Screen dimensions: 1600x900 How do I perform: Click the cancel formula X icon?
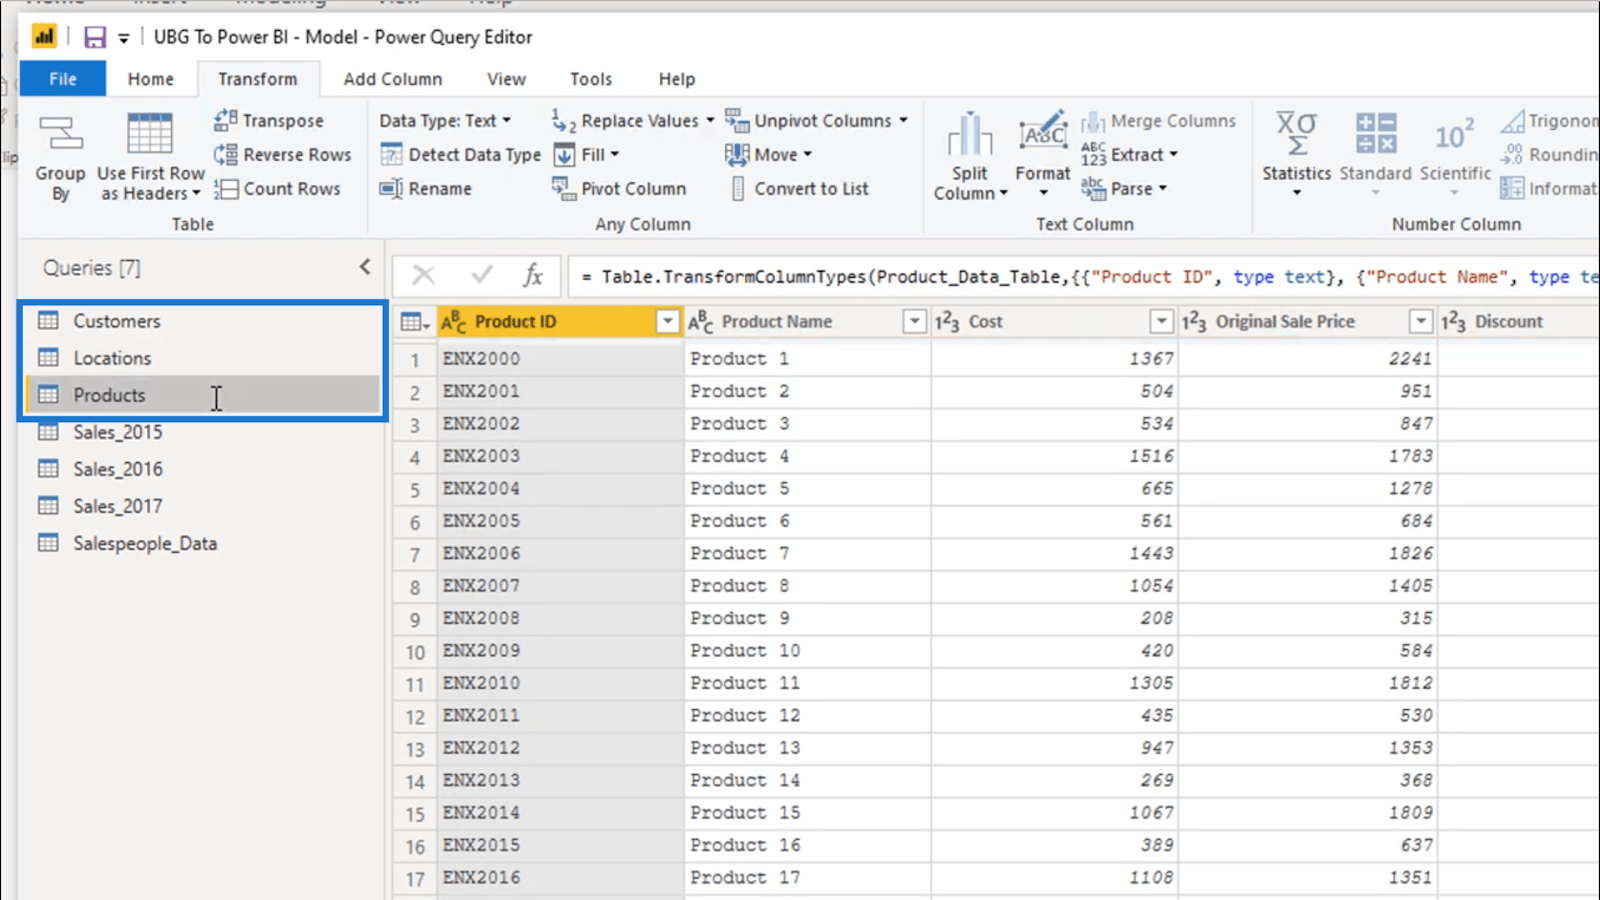click(424, 275)
